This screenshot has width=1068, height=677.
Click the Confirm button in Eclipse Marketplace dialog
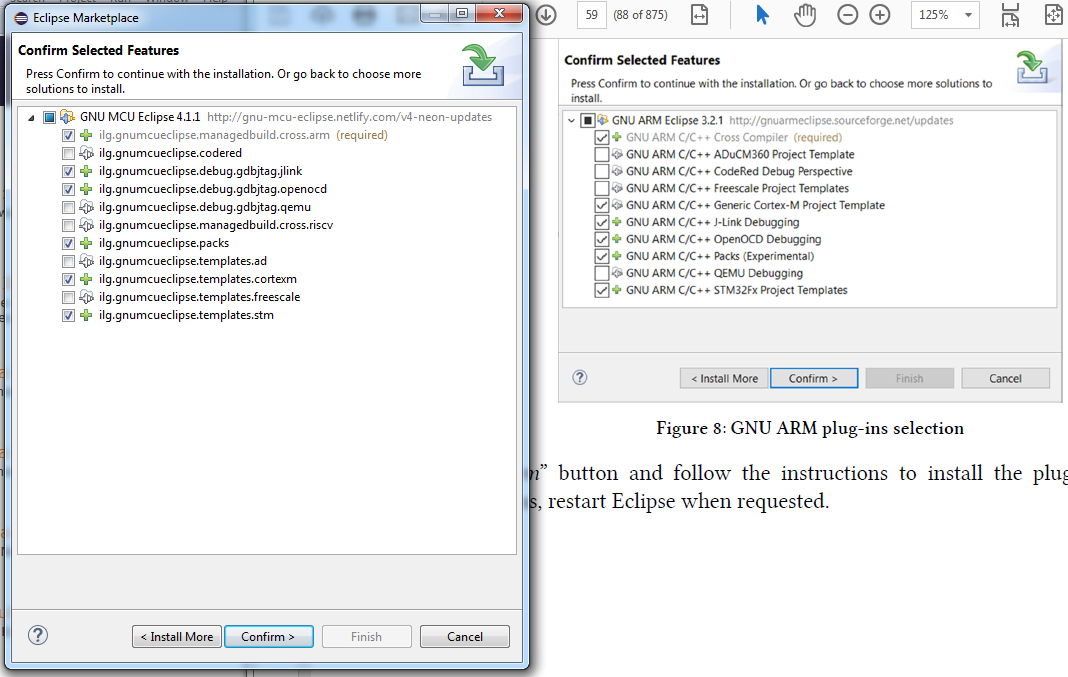point(268,637)
